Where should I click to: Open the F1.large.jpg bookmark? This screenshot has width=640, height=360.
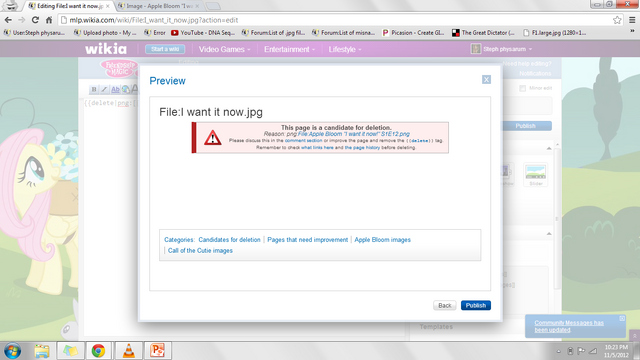tap(555, 32)
